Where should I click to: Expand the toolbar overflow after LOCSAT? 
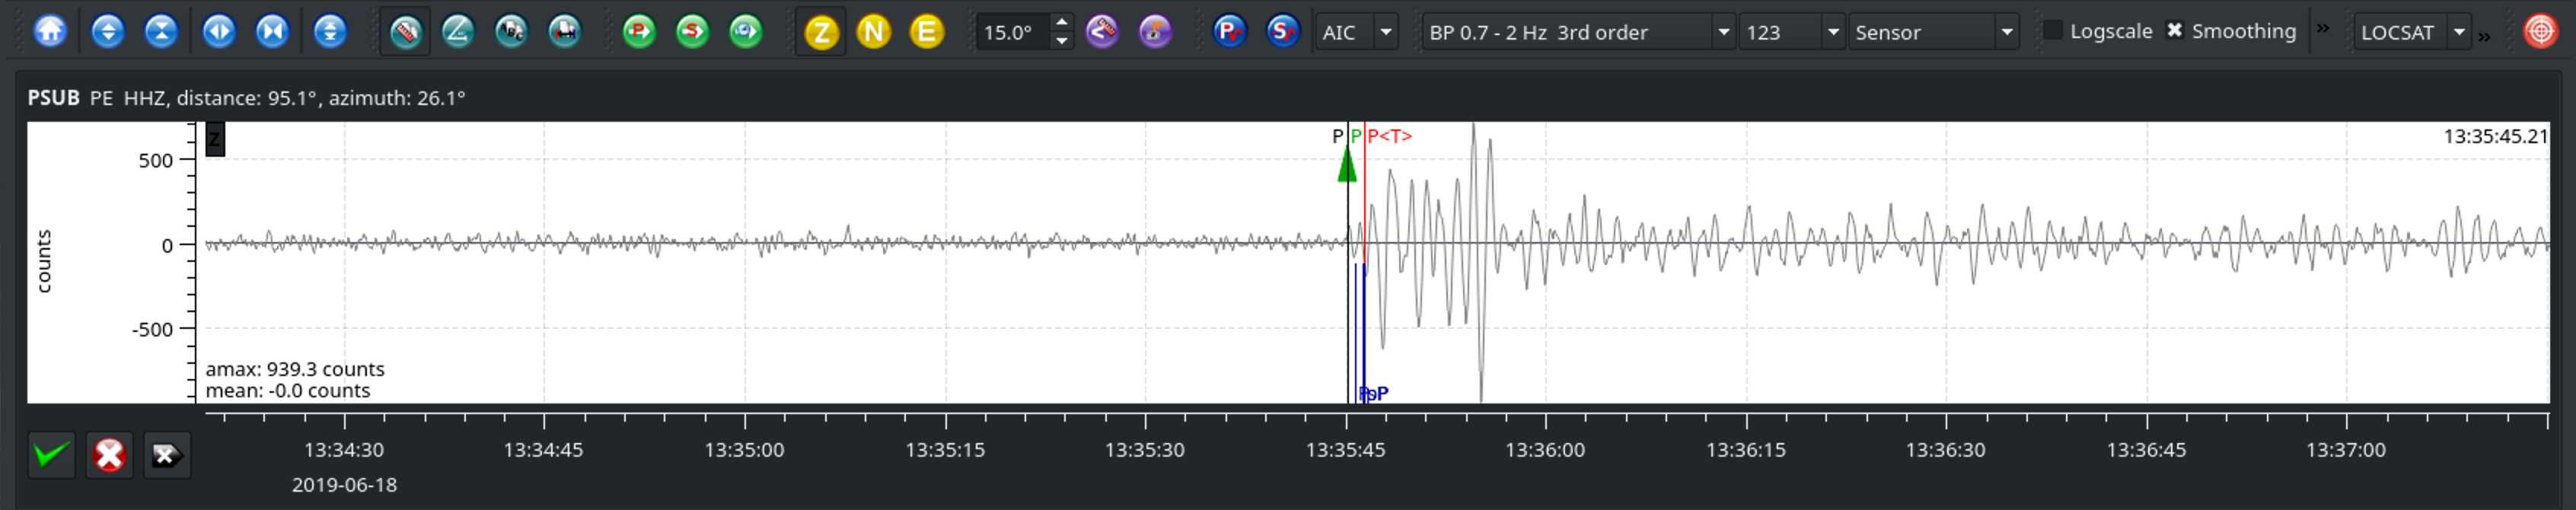[2484, 37]
